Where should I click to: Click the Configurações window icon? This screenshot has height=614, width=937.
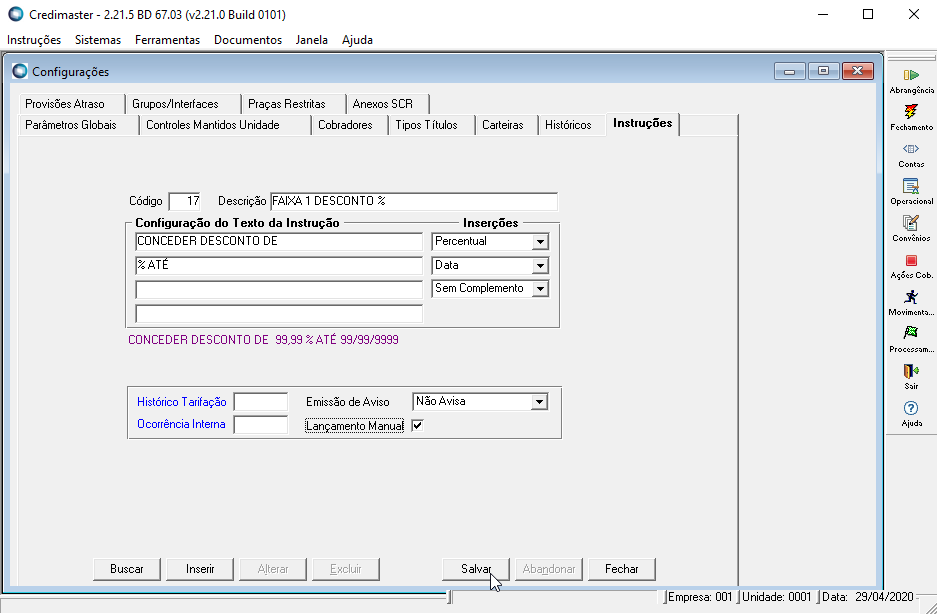[20, 71]
